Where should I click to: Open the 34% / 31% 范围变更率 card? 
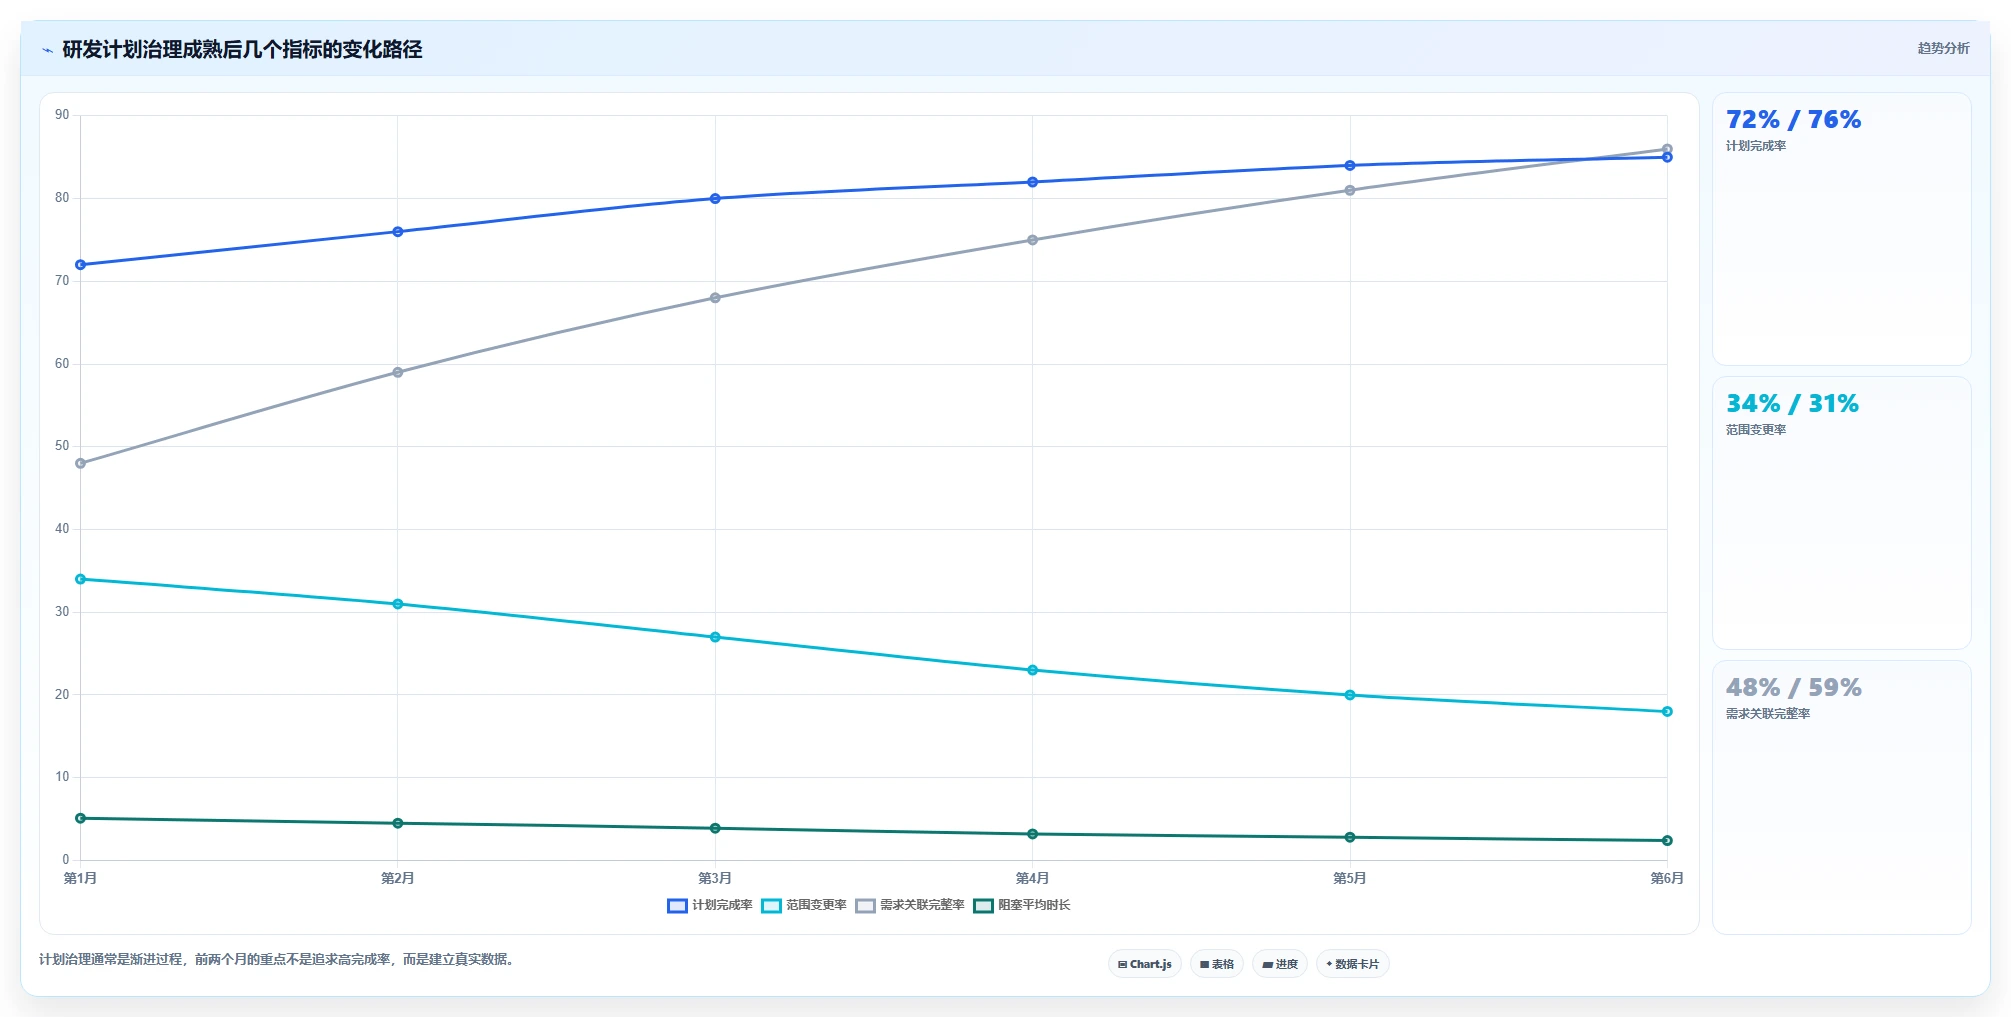1842,513
